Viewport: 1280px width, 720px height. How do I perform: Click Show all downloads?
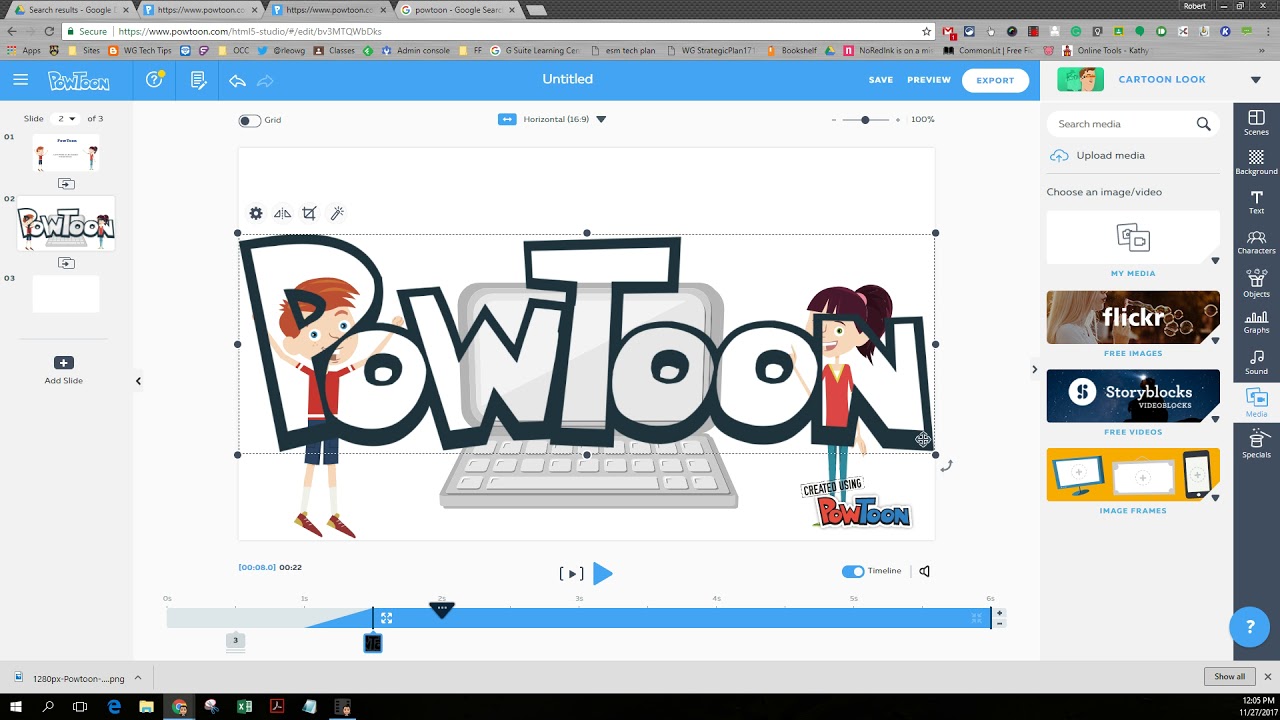1230,677
